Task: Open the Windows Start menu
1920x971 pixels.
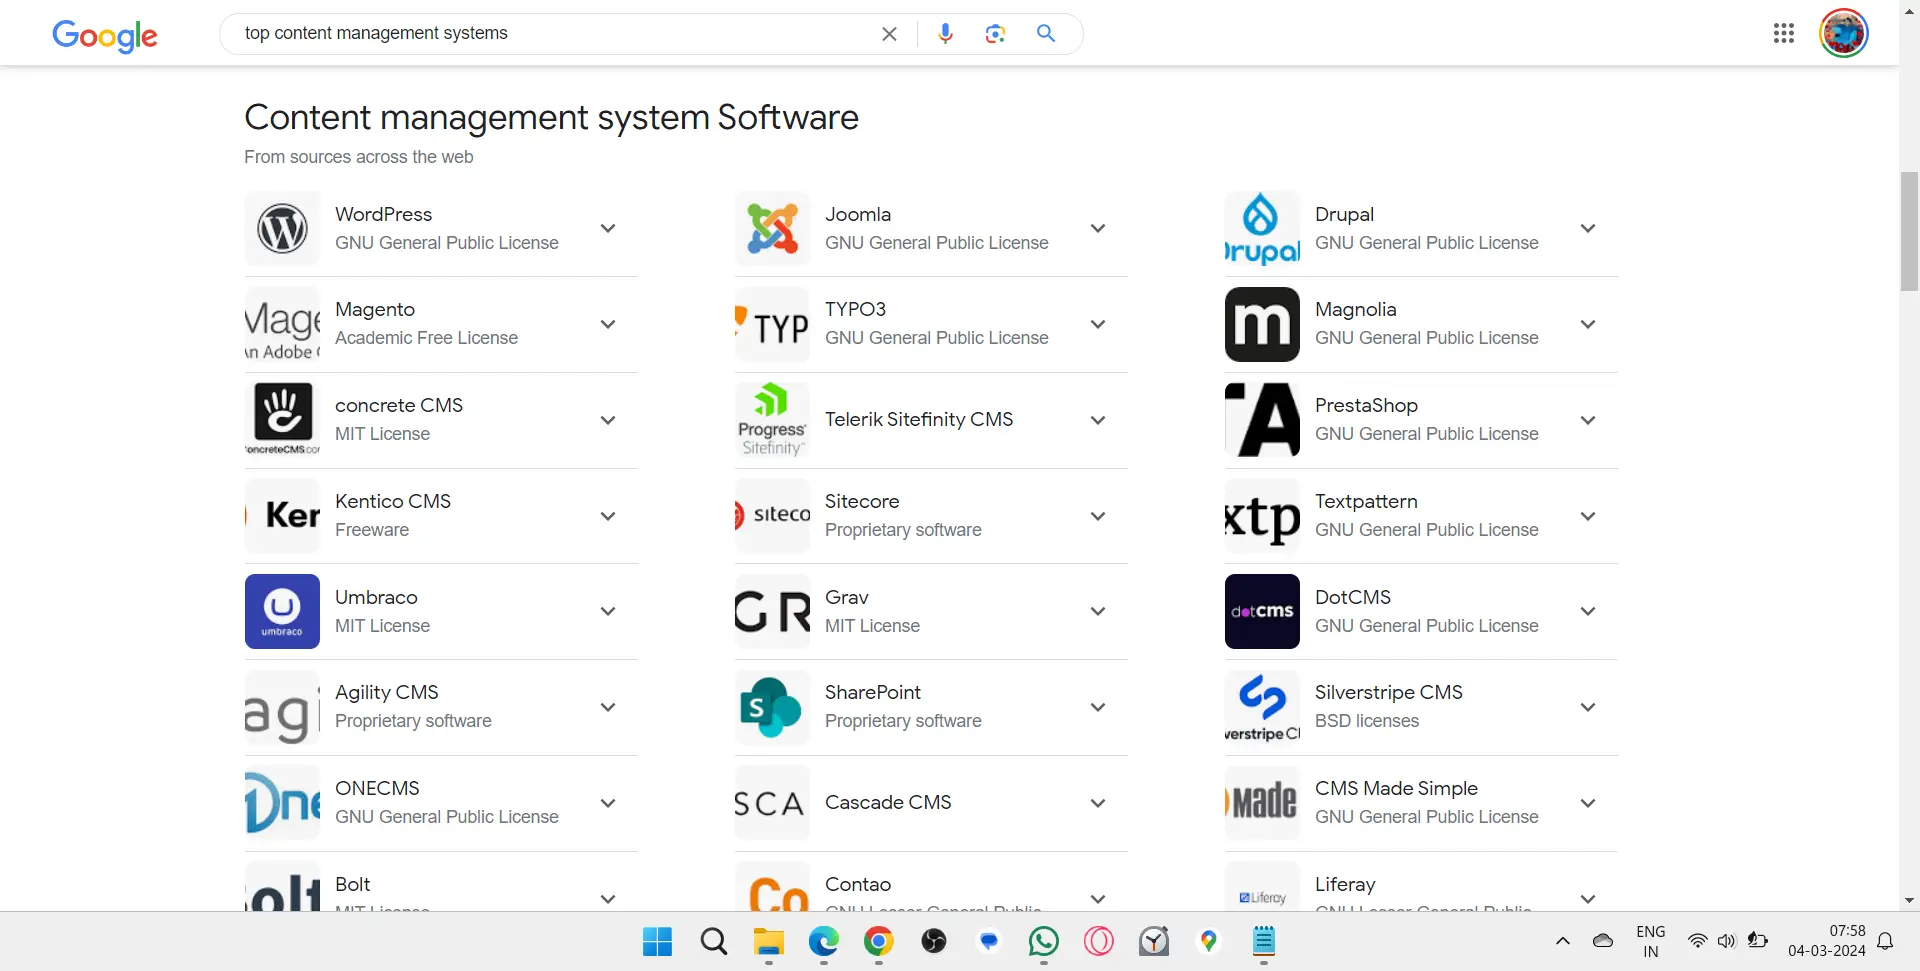Action: pos(657,941)
